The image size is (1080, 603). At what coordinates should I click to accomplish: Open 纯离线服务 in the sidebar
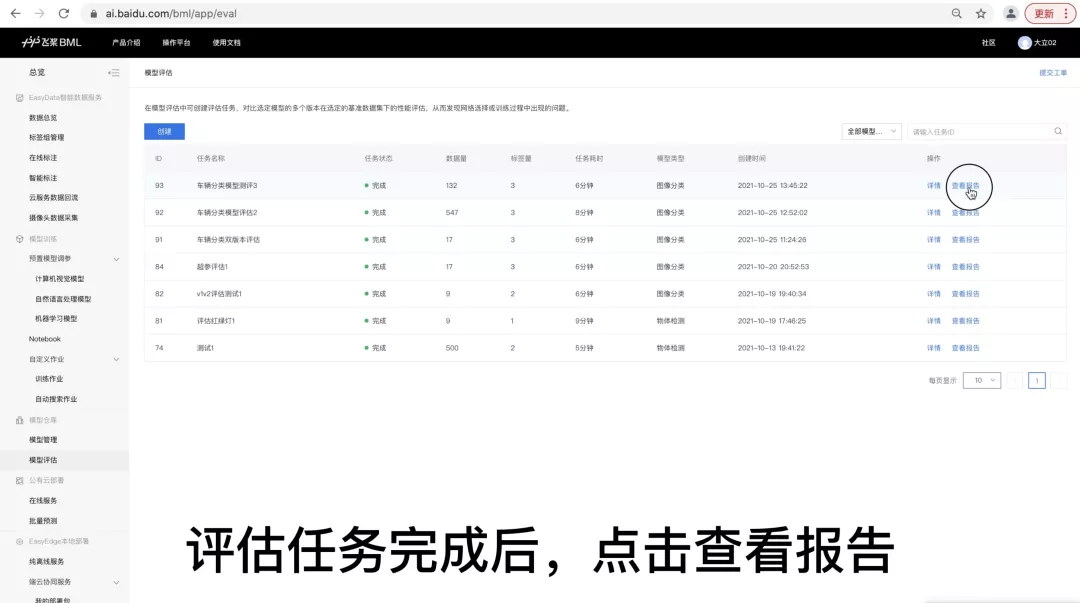point(46,562)
